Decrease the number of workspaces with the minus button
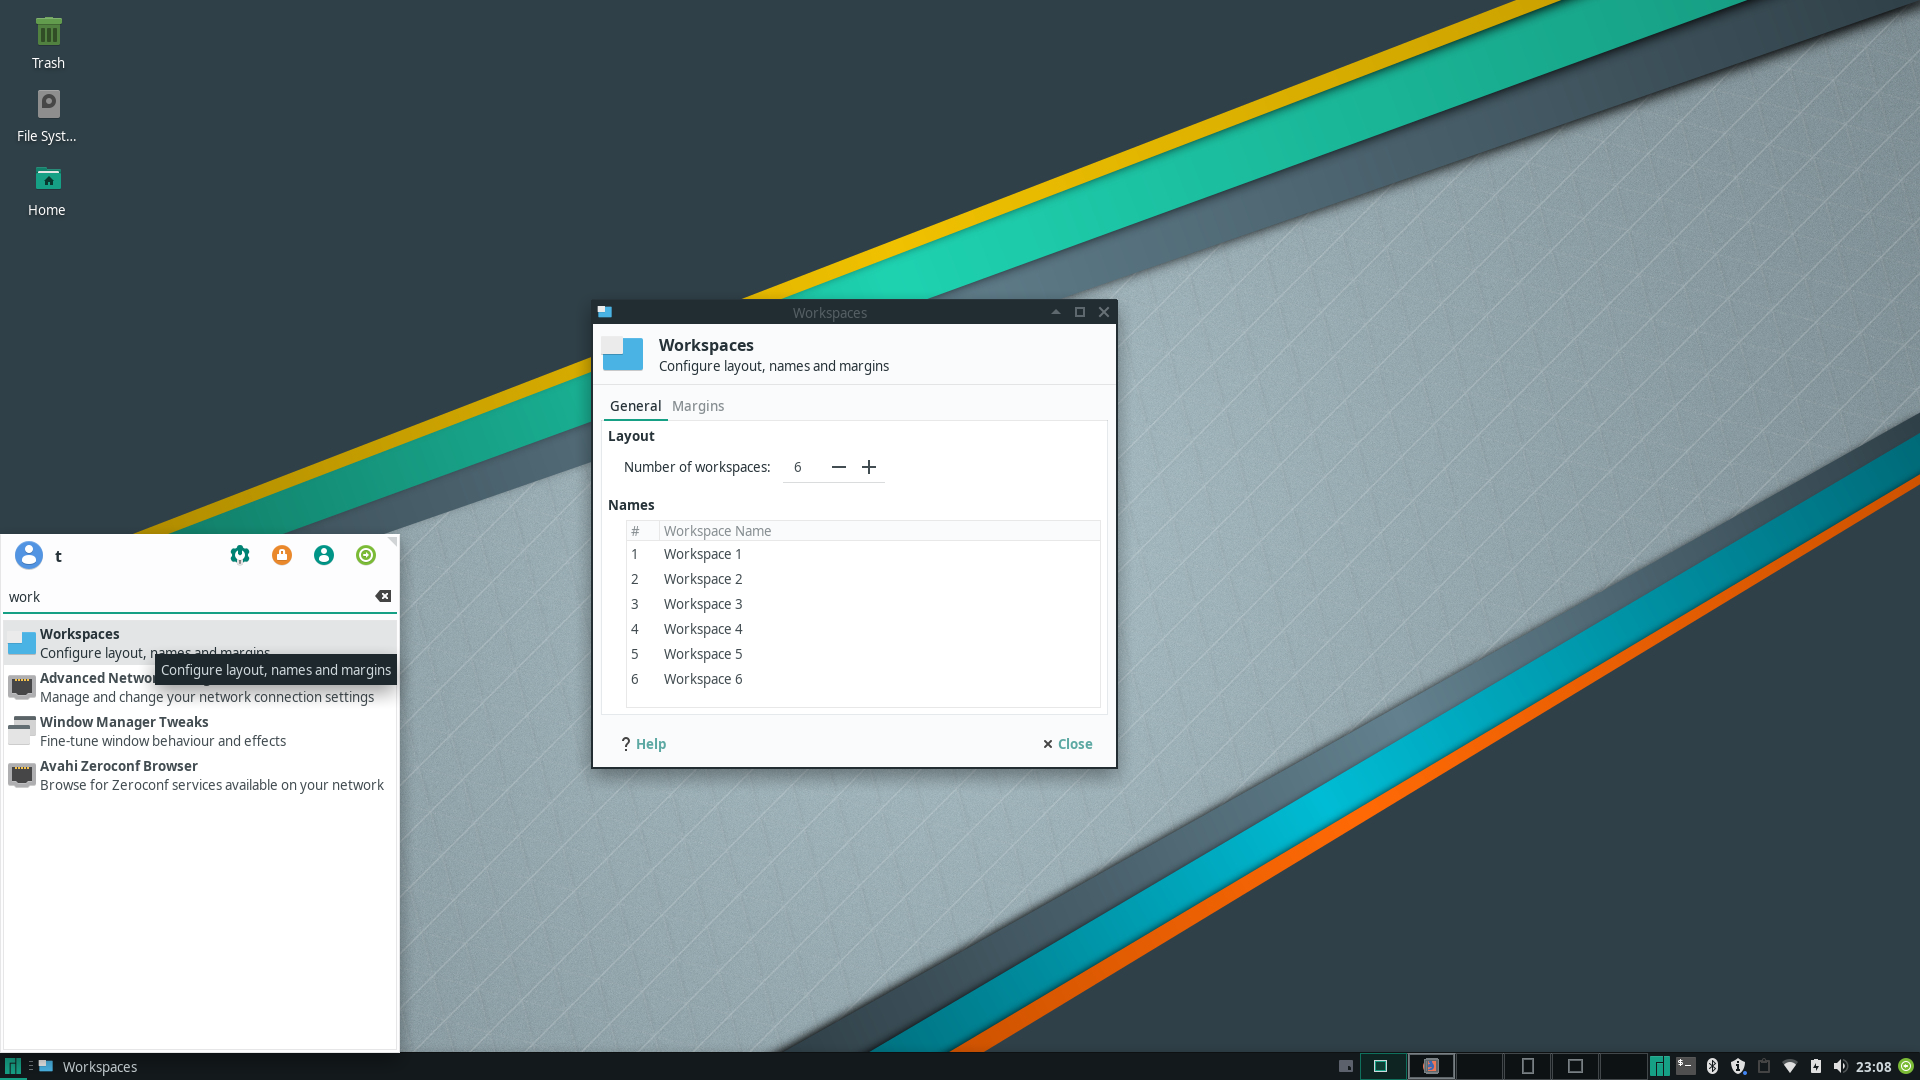This screenshot has height=1080, width=1920. pos(839,467)
